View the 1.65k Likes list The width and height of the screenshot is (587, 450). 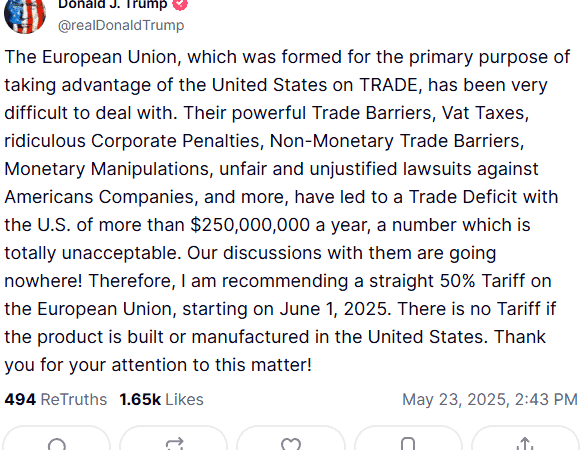(161, 399)
